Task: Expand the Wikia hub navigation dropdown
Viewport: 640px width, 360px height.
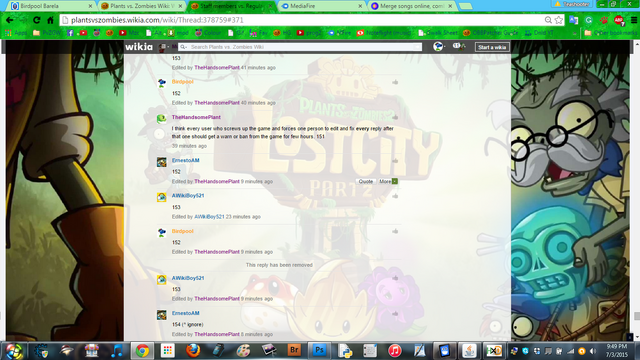Action: pyautogui.click(x=164, y=47)
